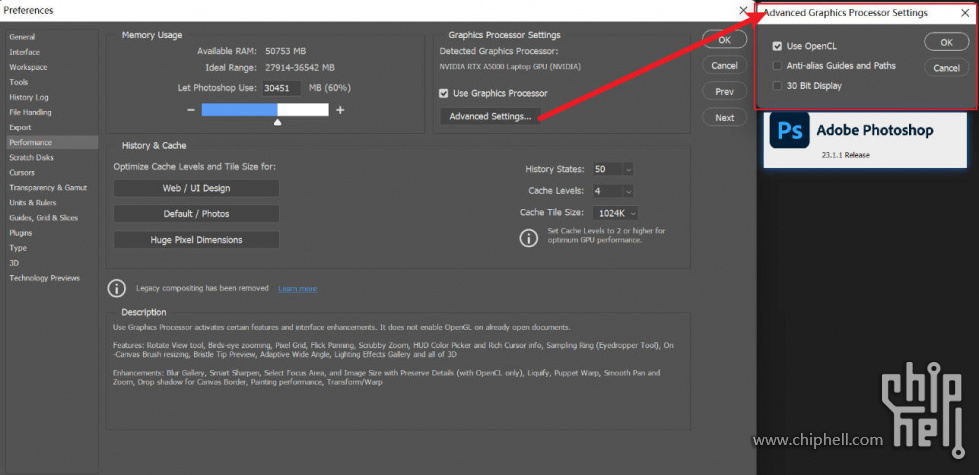Click the memory usage slider bar

[265, 110]
